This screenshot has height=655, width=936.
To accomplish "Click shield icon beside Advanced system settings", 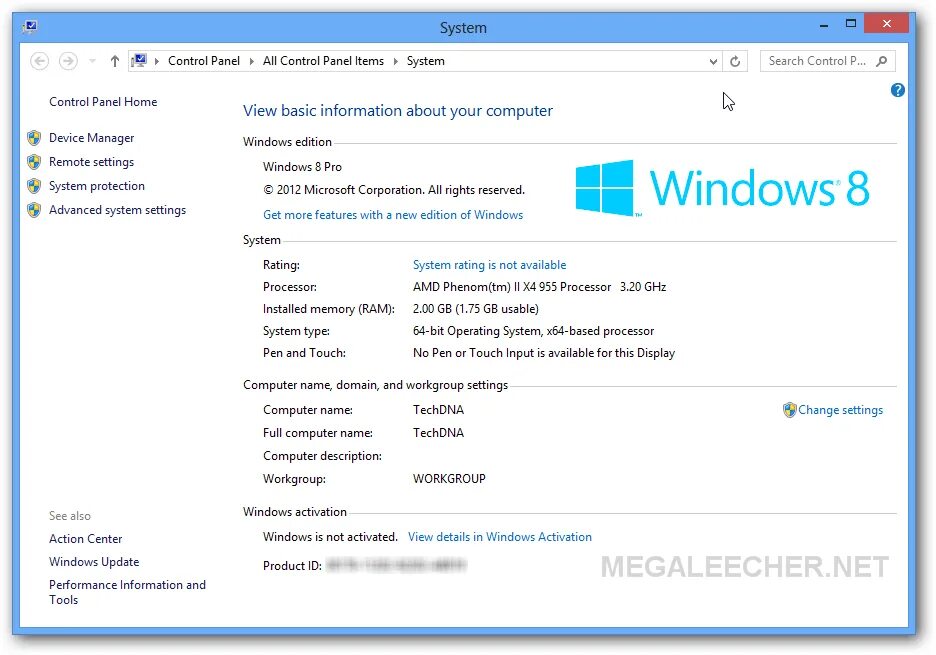I will pos(34,210).
